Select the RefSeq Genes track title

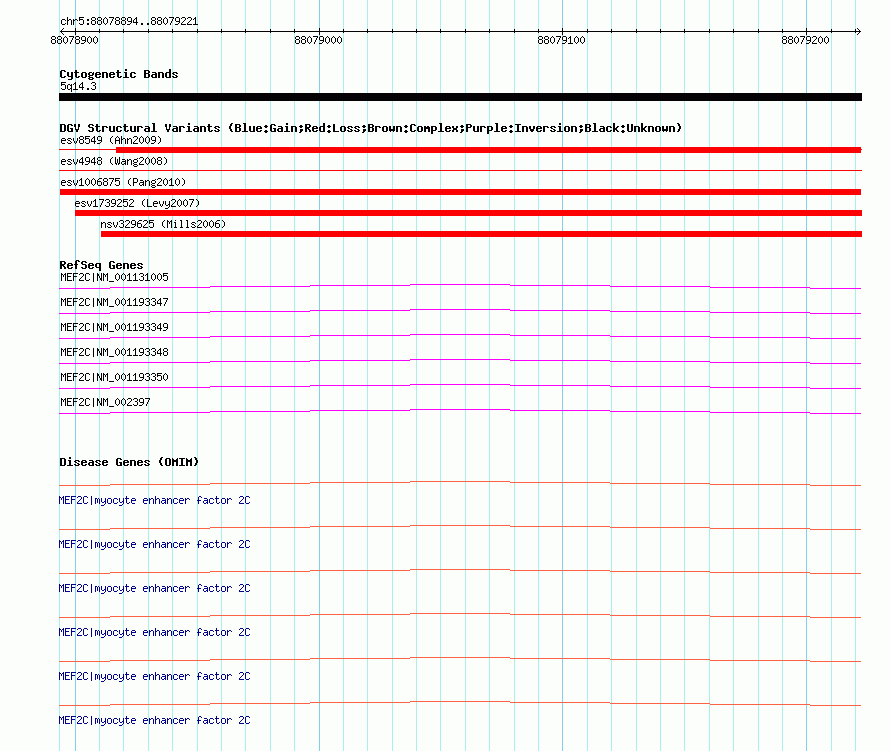click(x=101, y=265)
